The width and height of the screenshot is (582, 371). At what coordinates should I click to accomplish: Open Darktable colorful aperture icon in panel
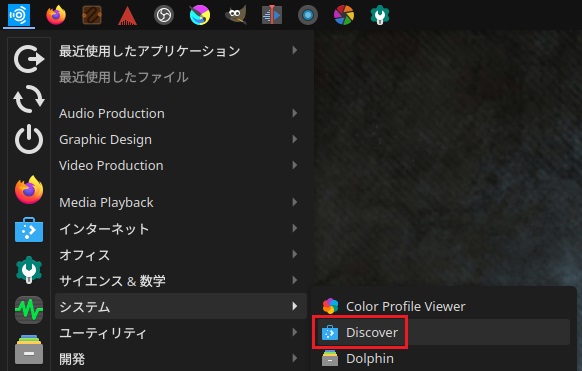click(x=344, y=15)
